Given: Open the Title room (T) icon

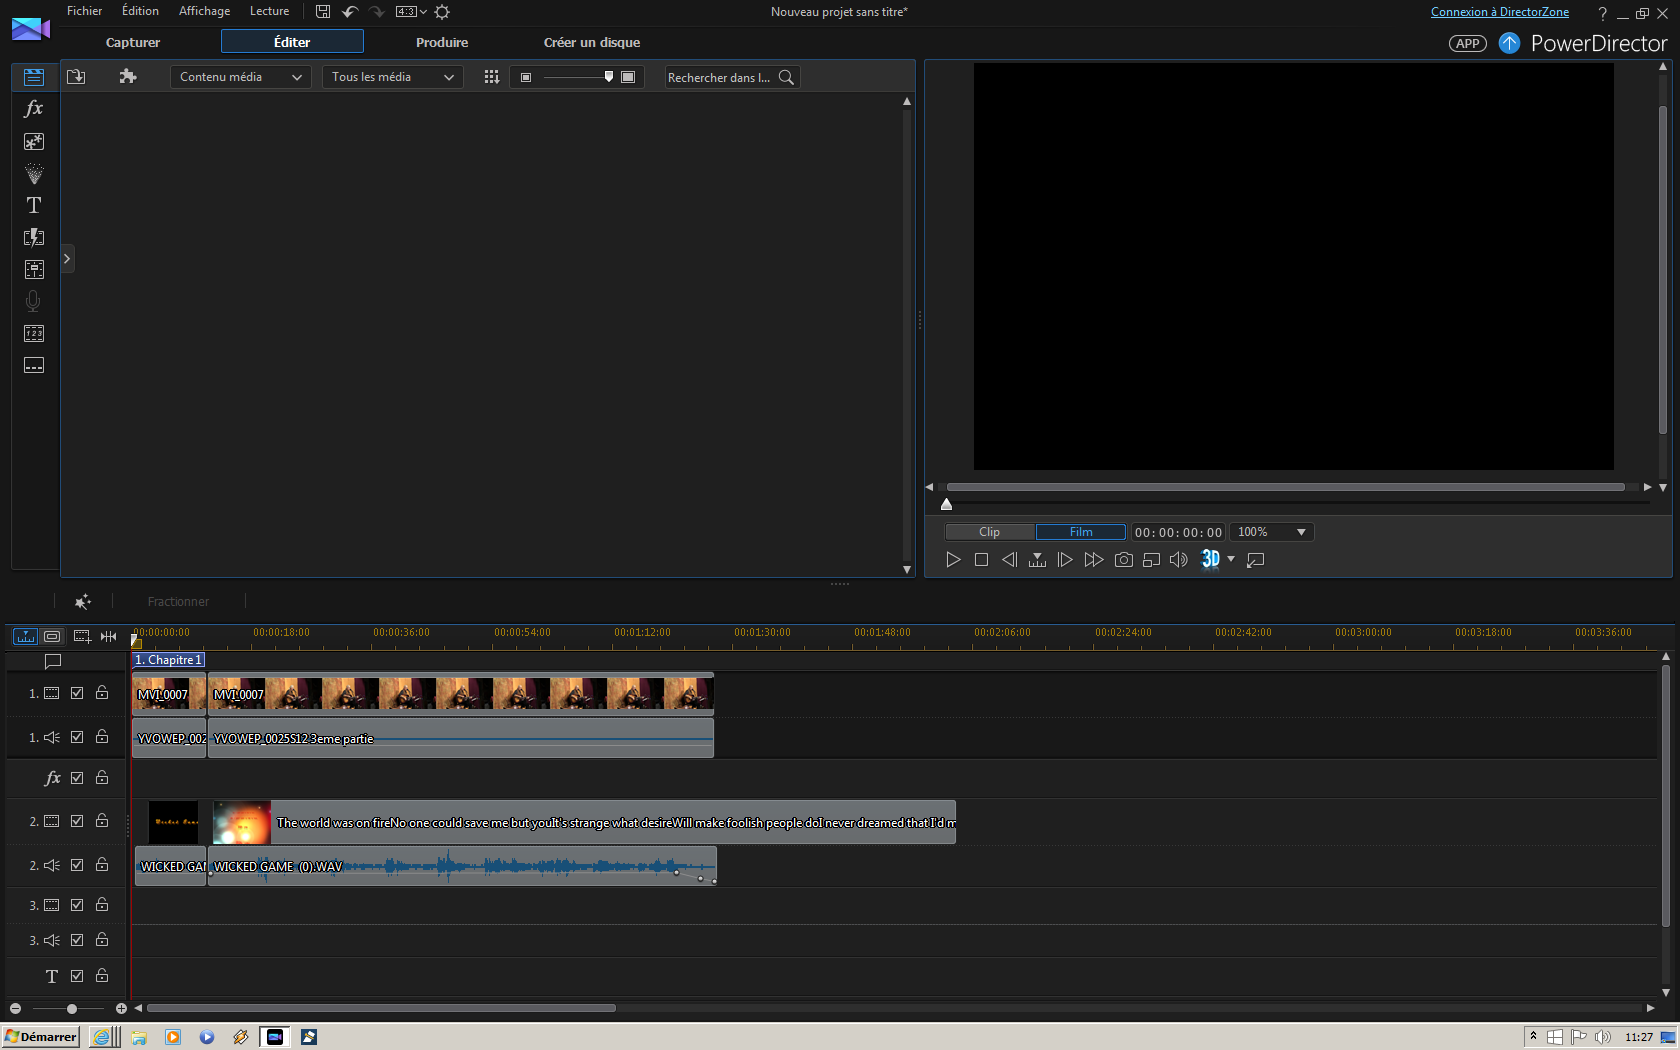Looking at the screenshot, I should [x=33, y=205].
